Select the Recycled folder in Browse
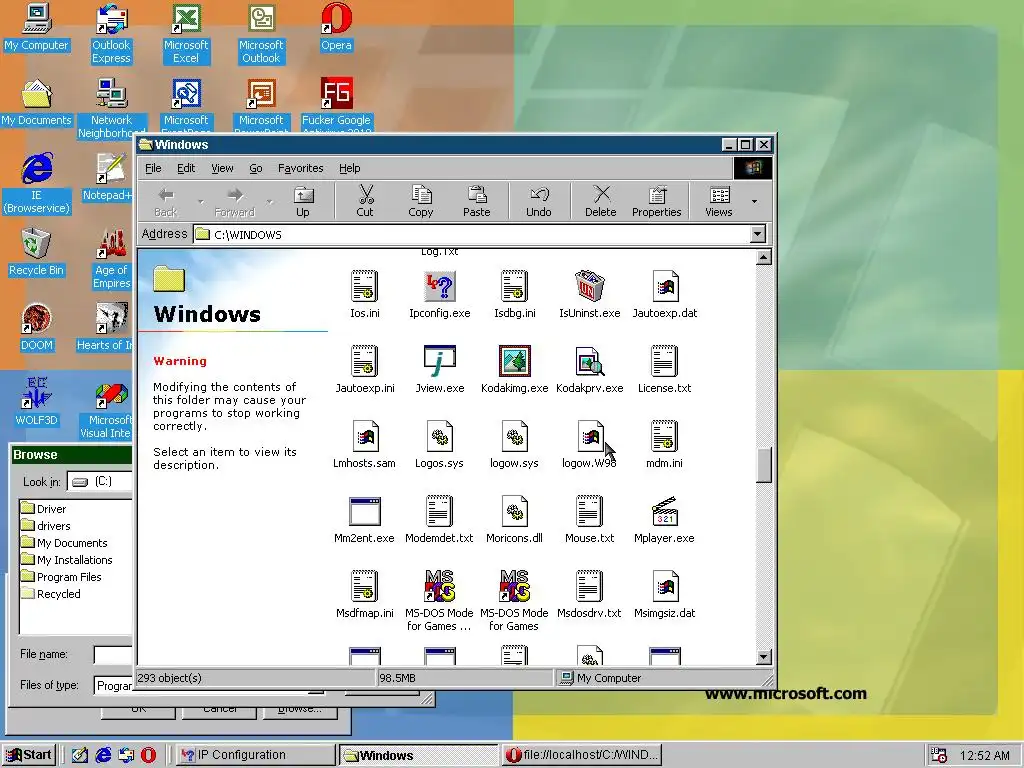This screenshot has width=1024, height=768. pyautogui.click(x=51, y=594)
